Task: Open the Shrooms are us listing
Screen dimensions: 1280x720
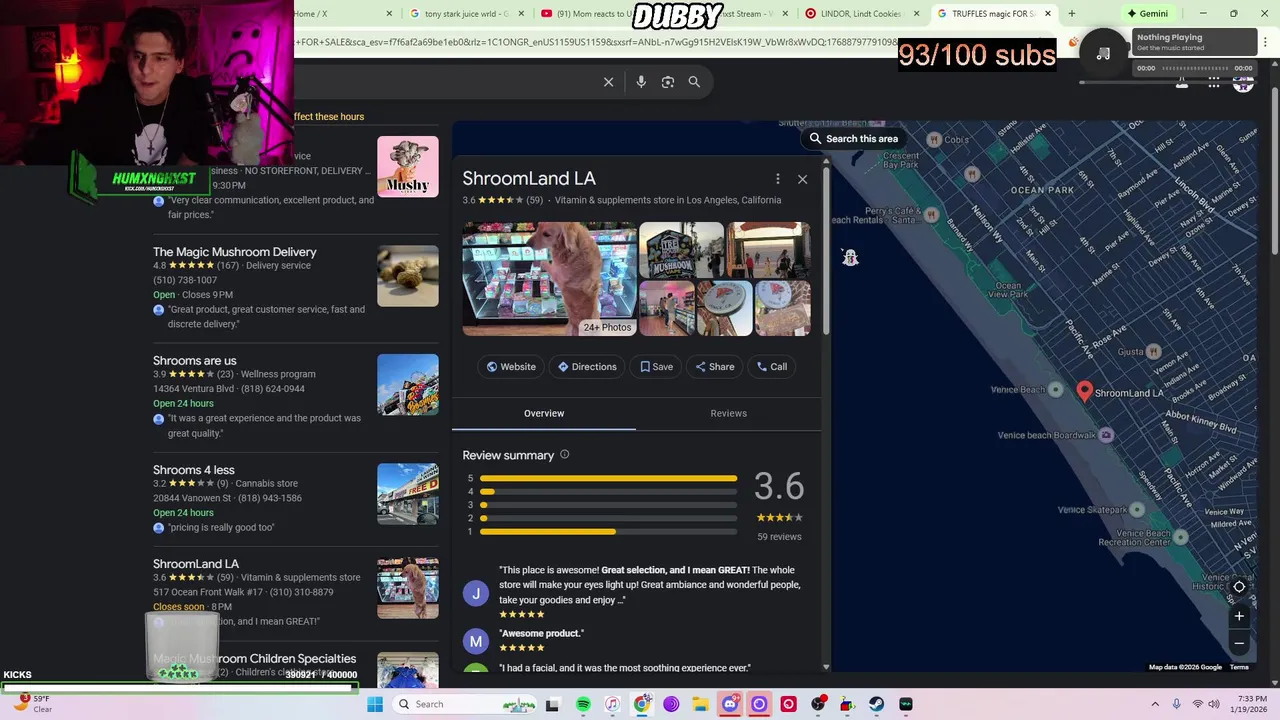Action: [x=195, y=361]
